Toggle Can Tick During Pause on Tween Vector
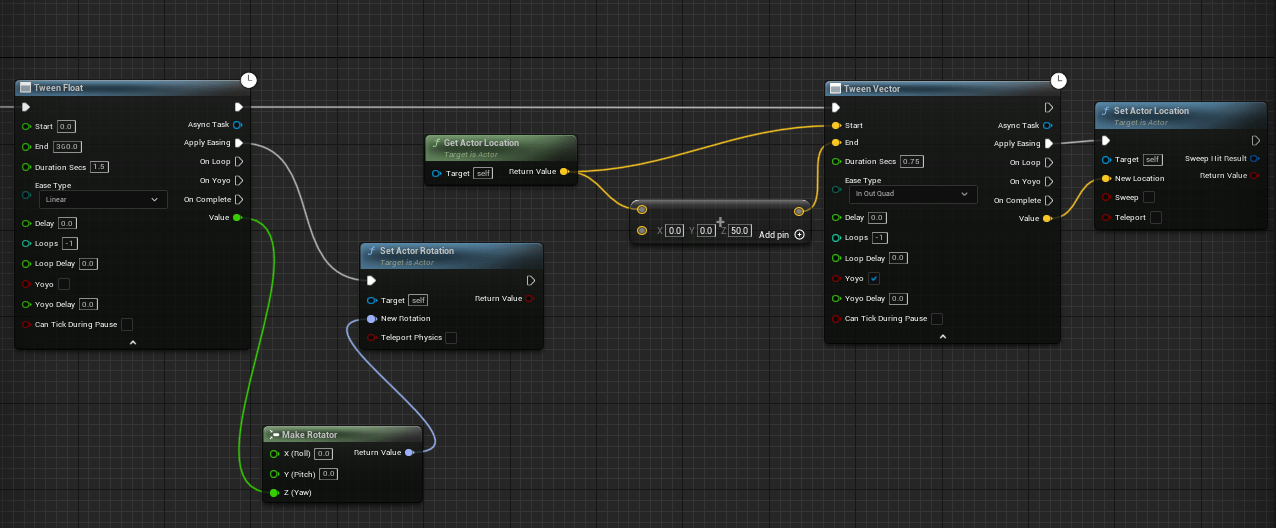 937,319
